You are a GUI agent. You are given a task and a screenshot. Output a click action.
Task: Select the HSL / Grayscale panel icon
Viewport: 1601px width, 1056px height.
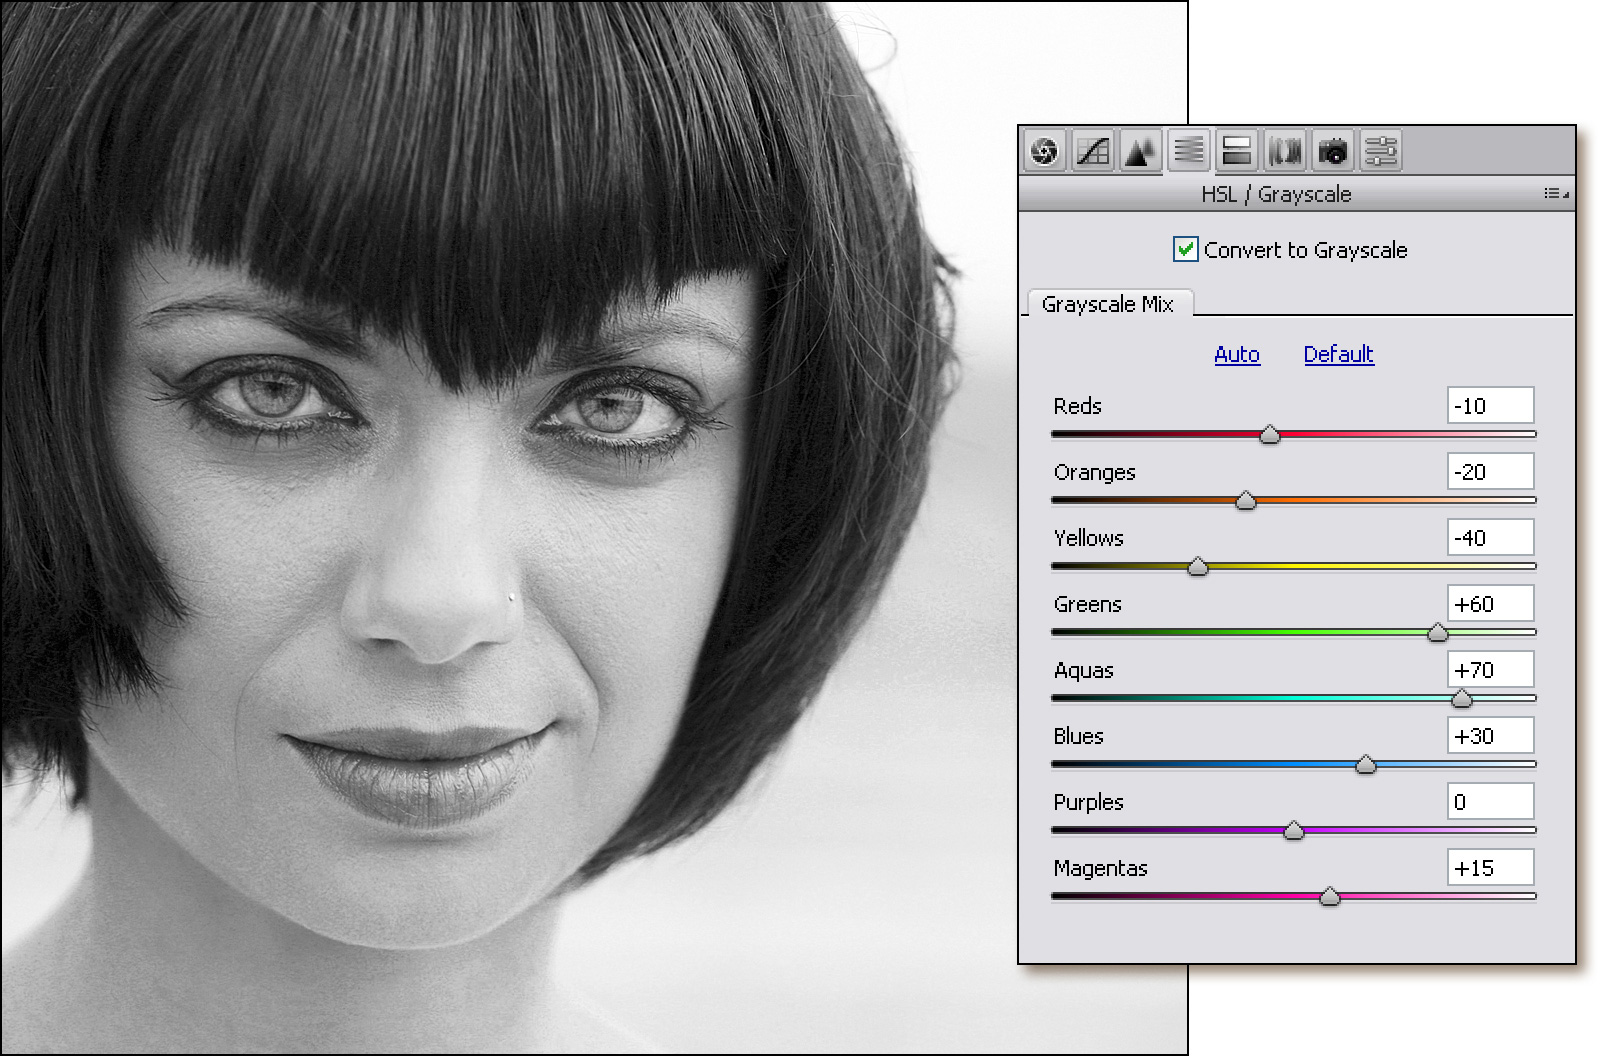click(1188, 152)
